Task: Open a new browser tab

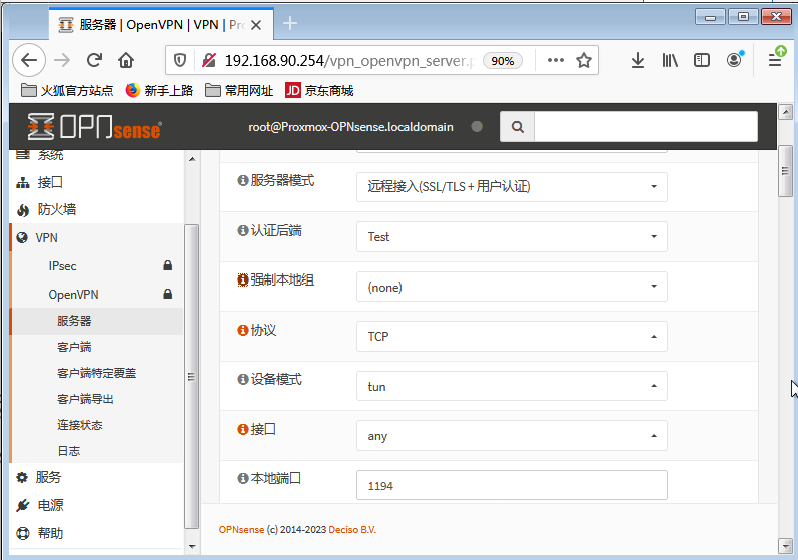Action: coord(290,23)
